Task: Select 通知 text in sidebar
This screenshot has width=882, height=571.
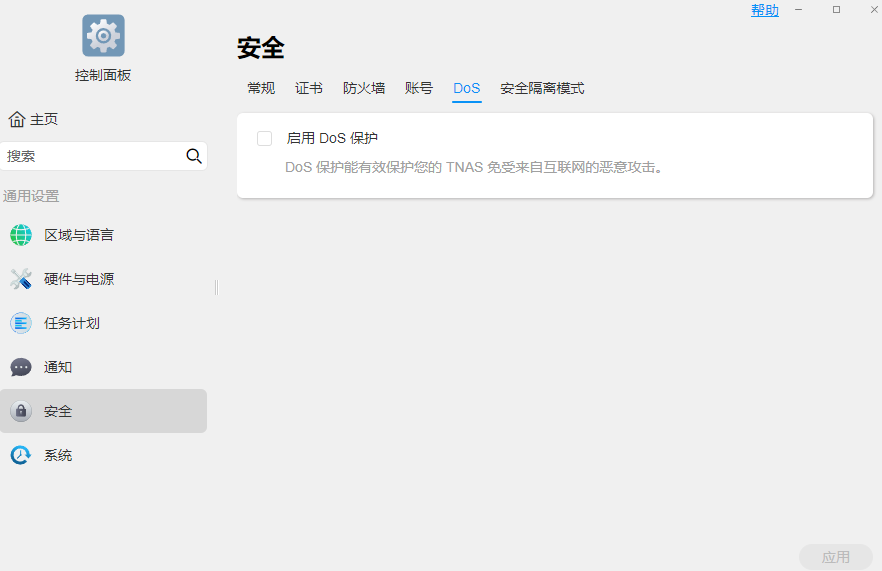Action: click(58, 367)
